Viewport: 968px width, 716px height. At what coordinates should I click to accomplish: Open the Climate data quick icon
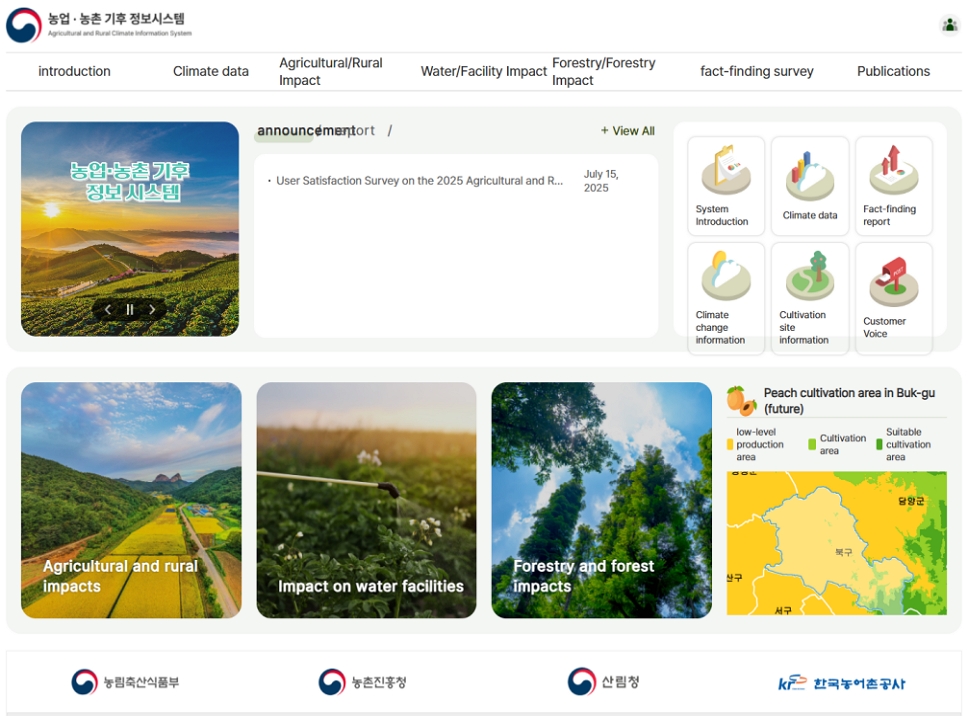tap(810, 185)
